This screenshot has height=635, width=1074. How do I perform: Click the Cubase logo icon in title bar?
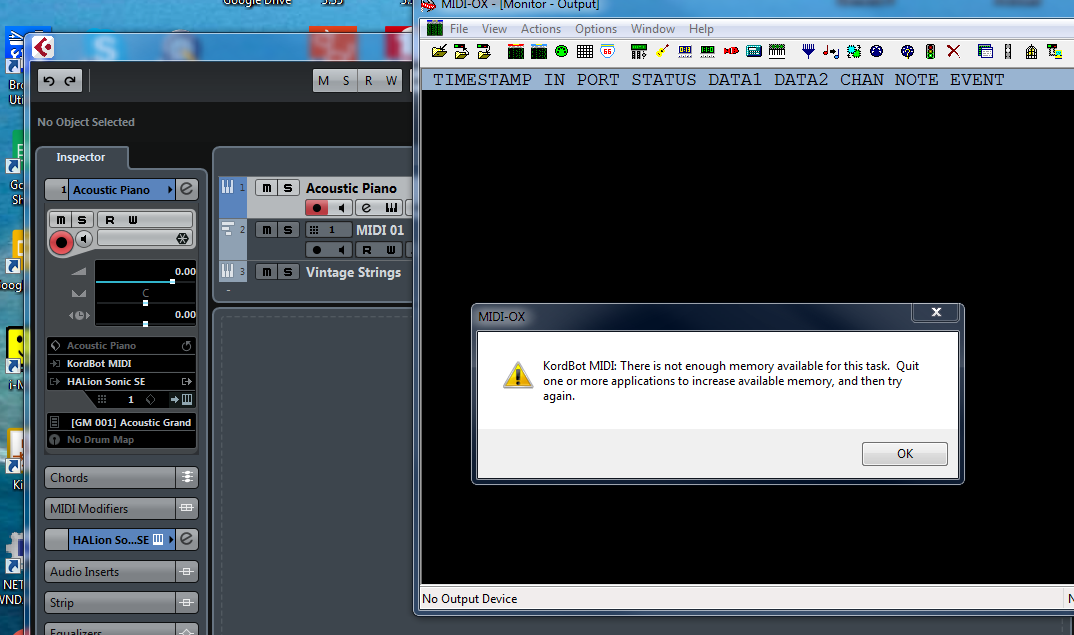click(43, 47)
